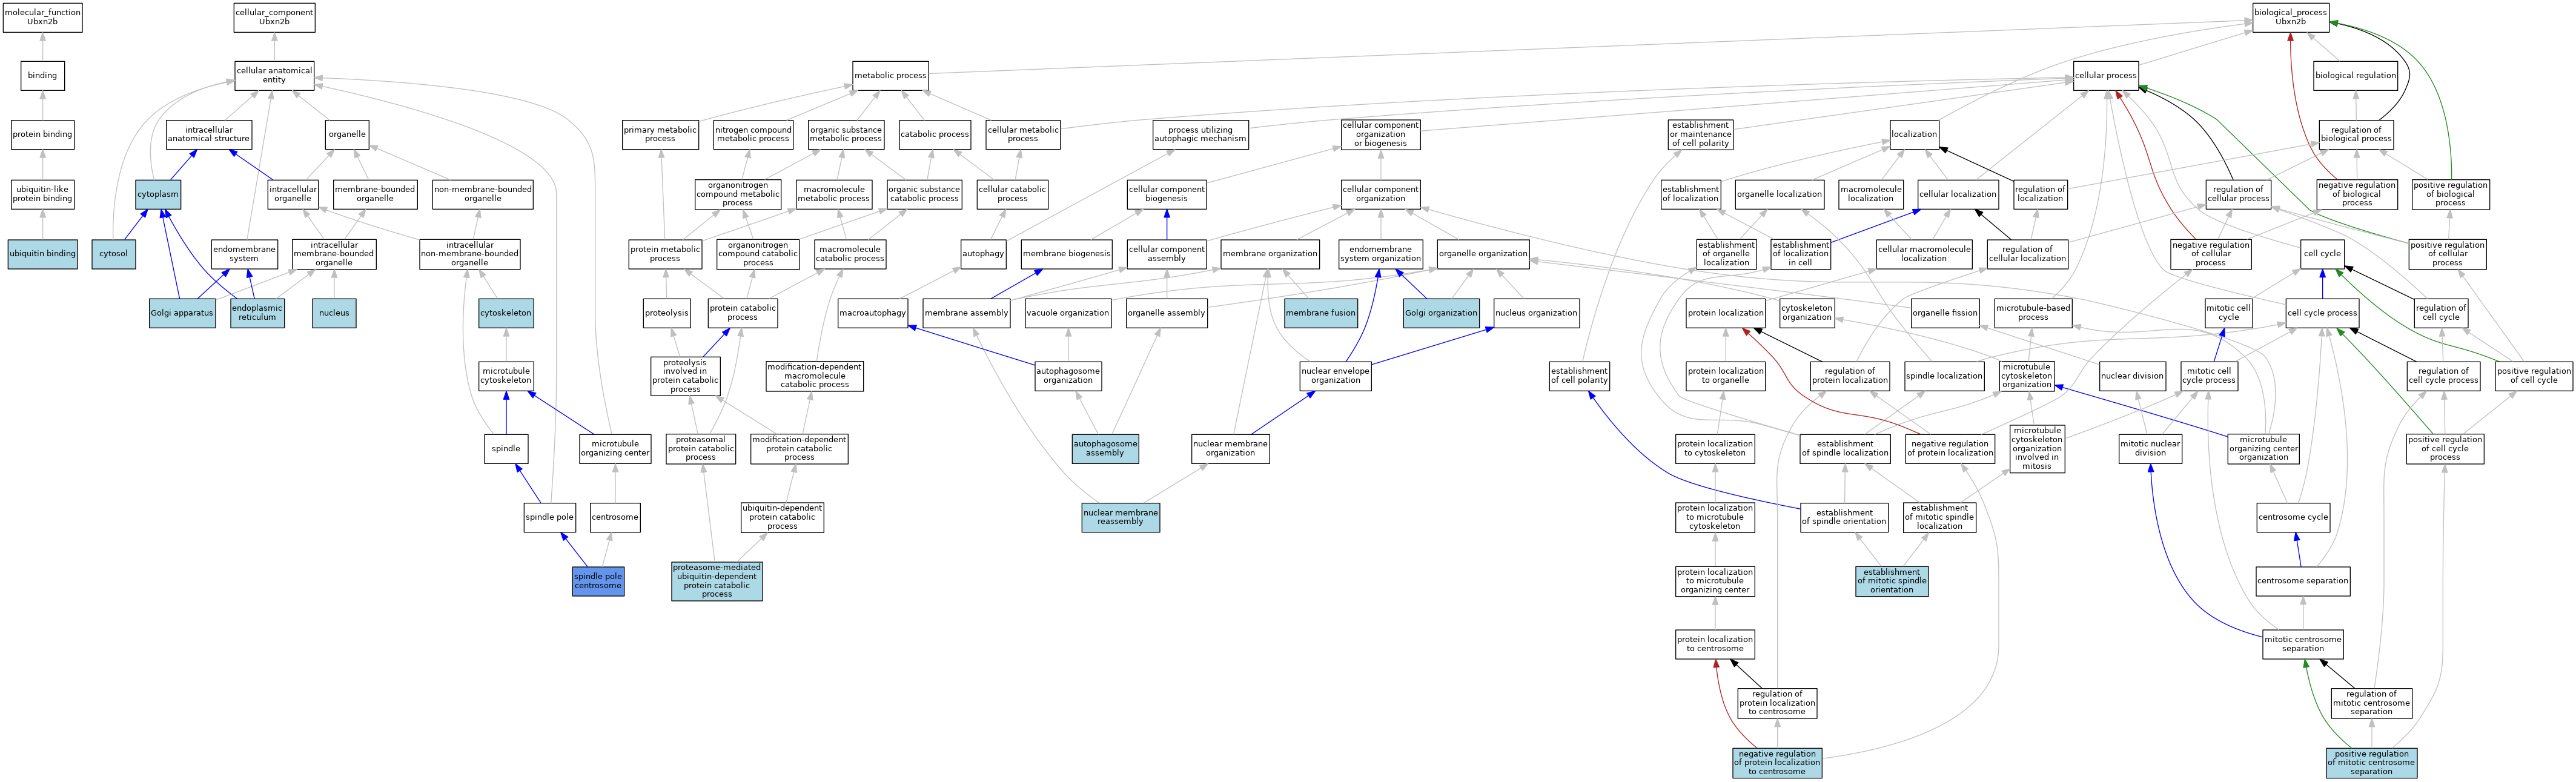Click the cellular_component Ubxn2b root node
This screenshot has width=2576, height=782.
click(x=274, y=17)
